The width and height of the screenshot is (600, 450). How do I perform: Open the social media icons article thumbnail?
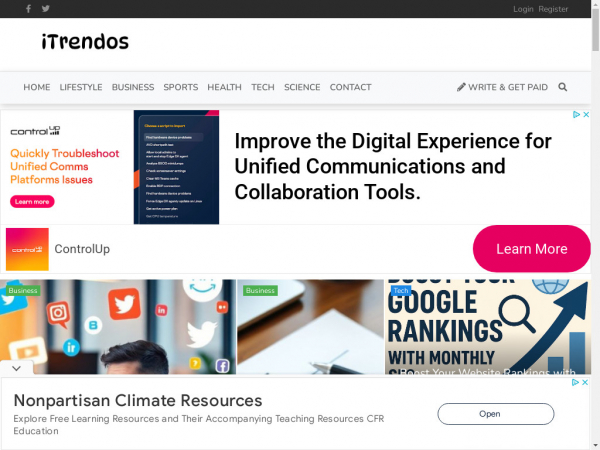pos(118,326)
